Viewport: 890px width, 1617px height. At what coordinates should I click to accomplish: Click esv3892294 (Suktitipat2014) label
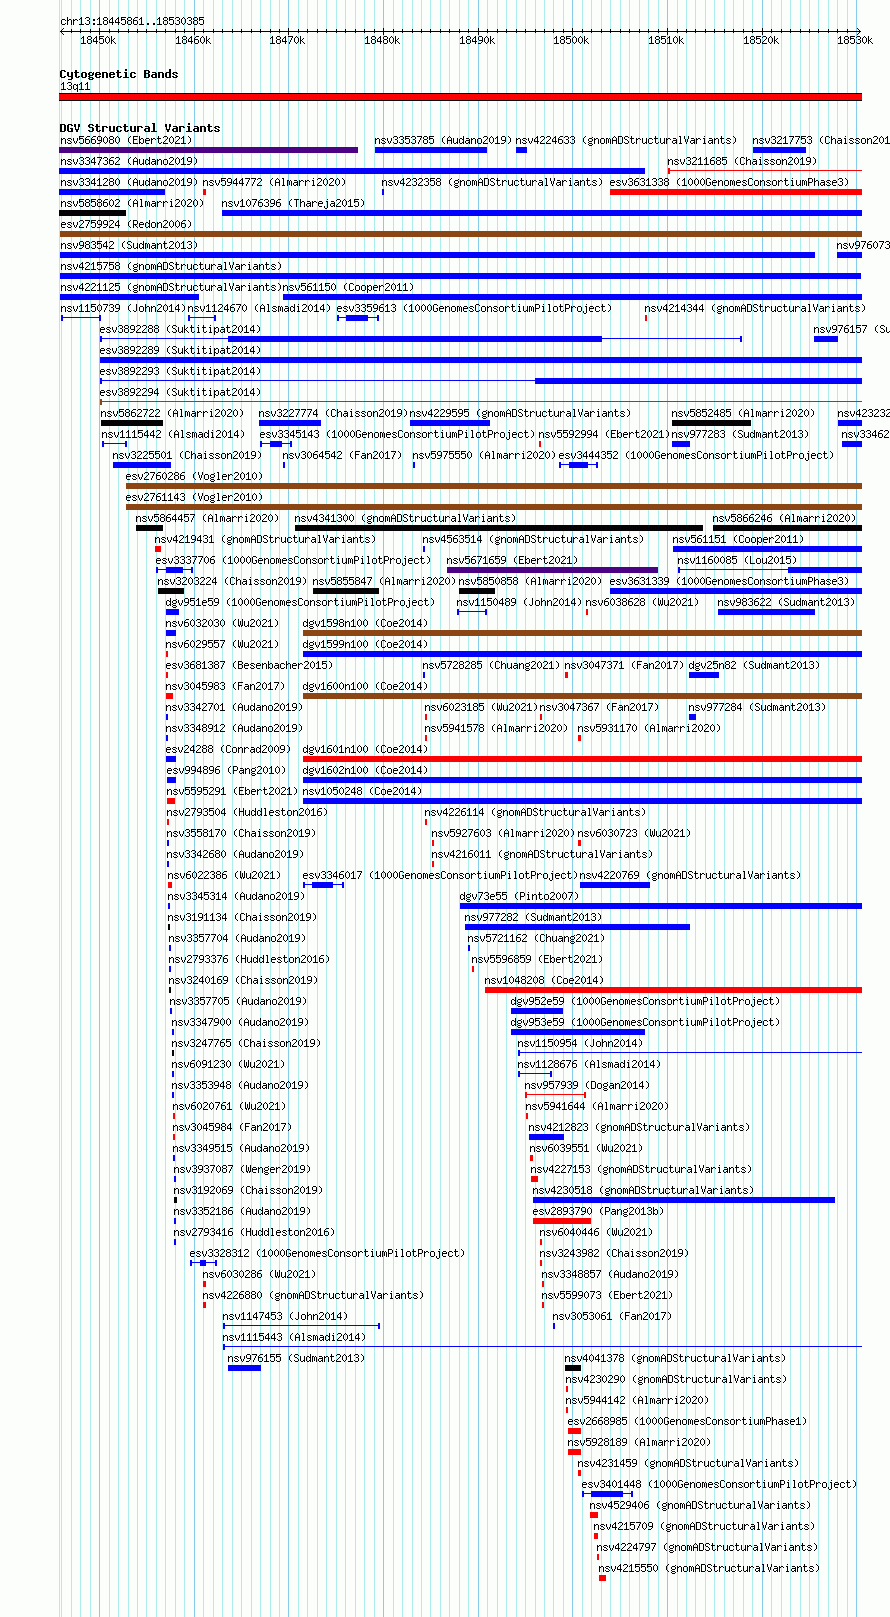180,392
